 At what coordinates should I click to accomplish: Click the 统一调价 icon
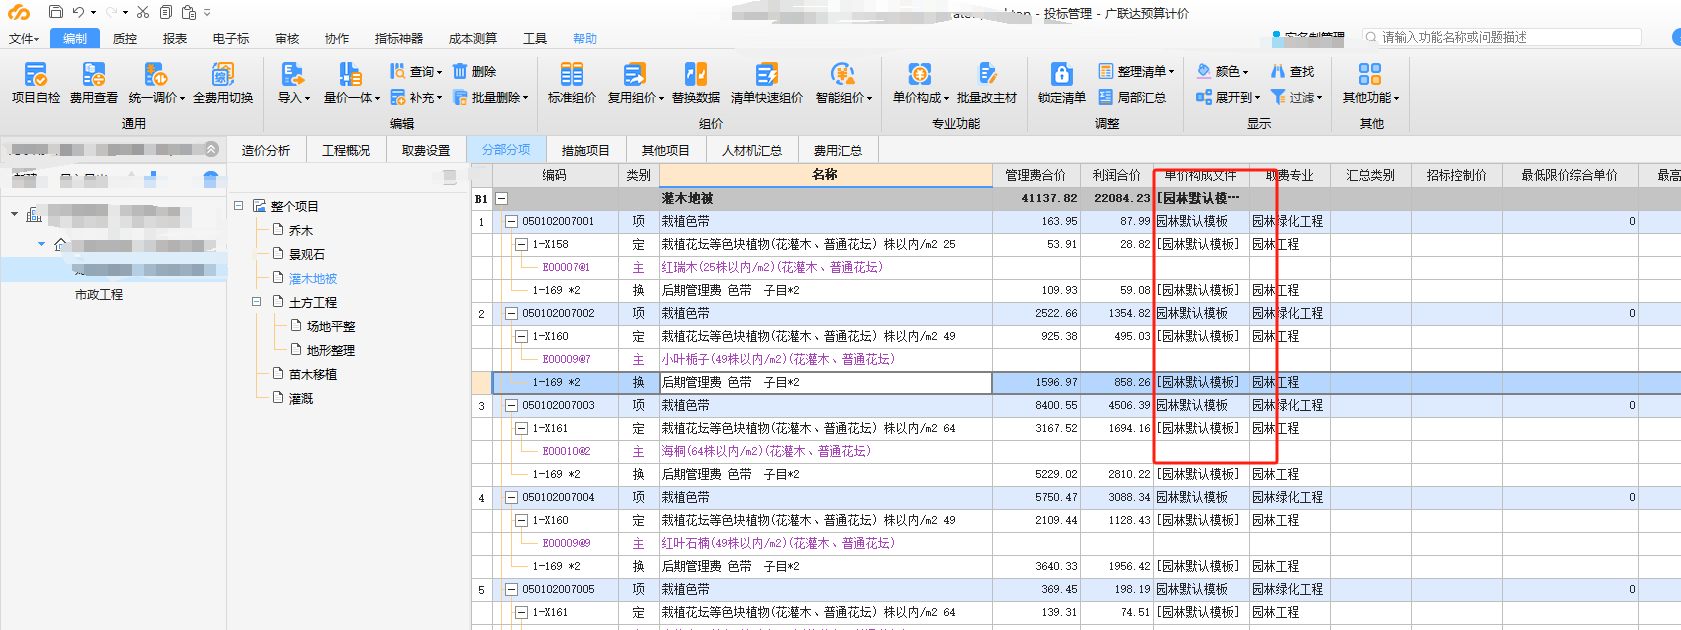point(155,75)
